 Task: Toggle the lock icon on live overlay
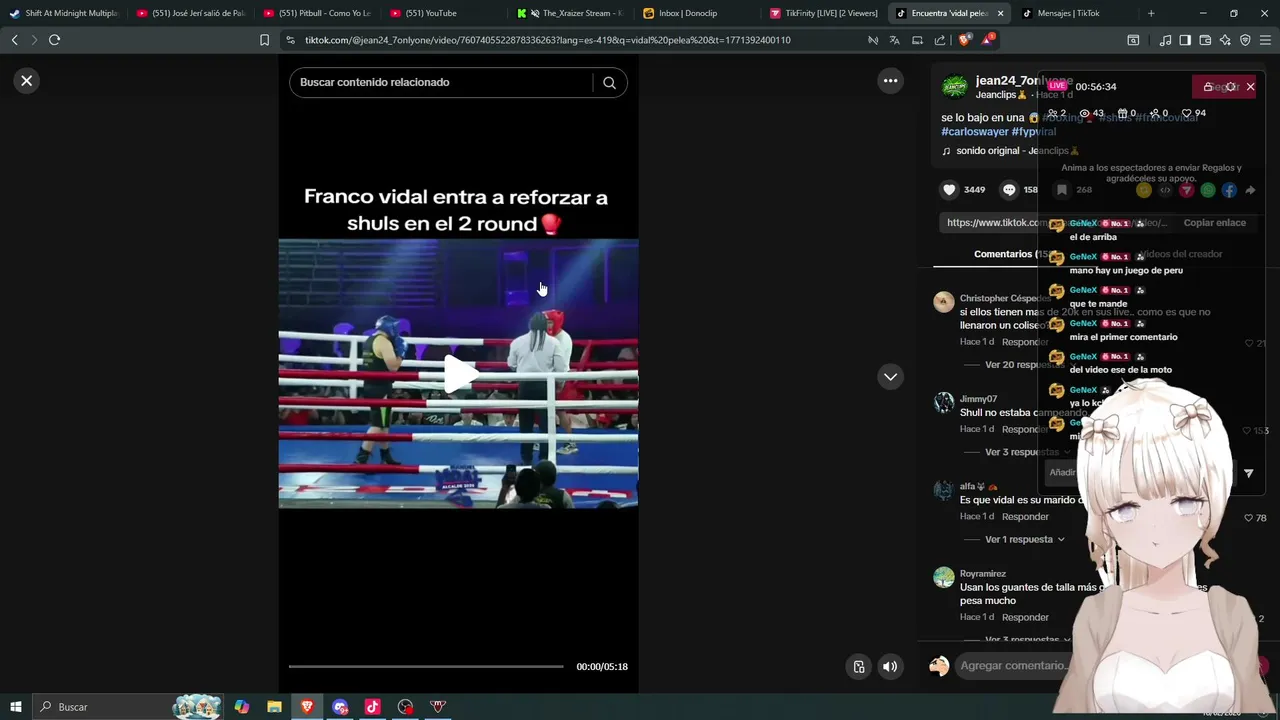tap(1208, 87)
